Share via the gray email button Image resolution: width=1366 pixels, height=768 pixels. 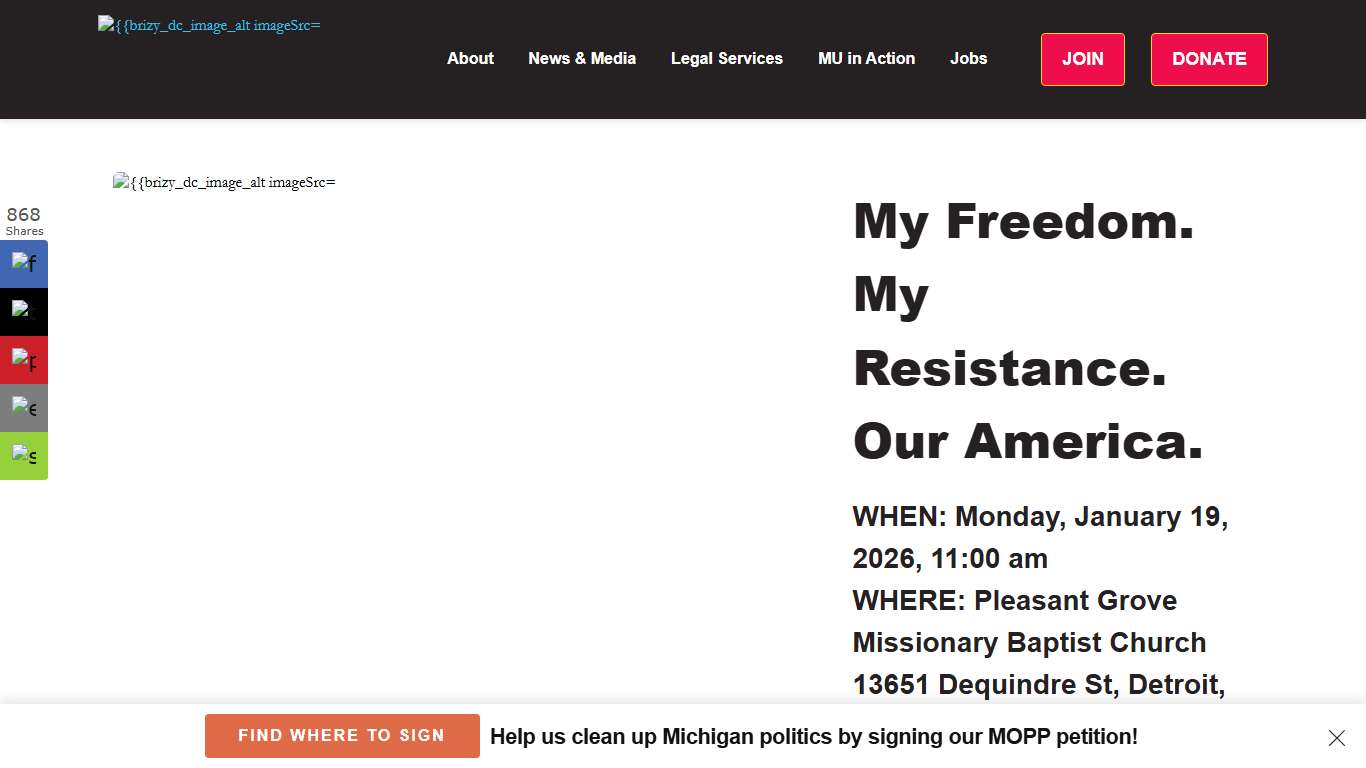pyautogui.click(x=24, y=408)
